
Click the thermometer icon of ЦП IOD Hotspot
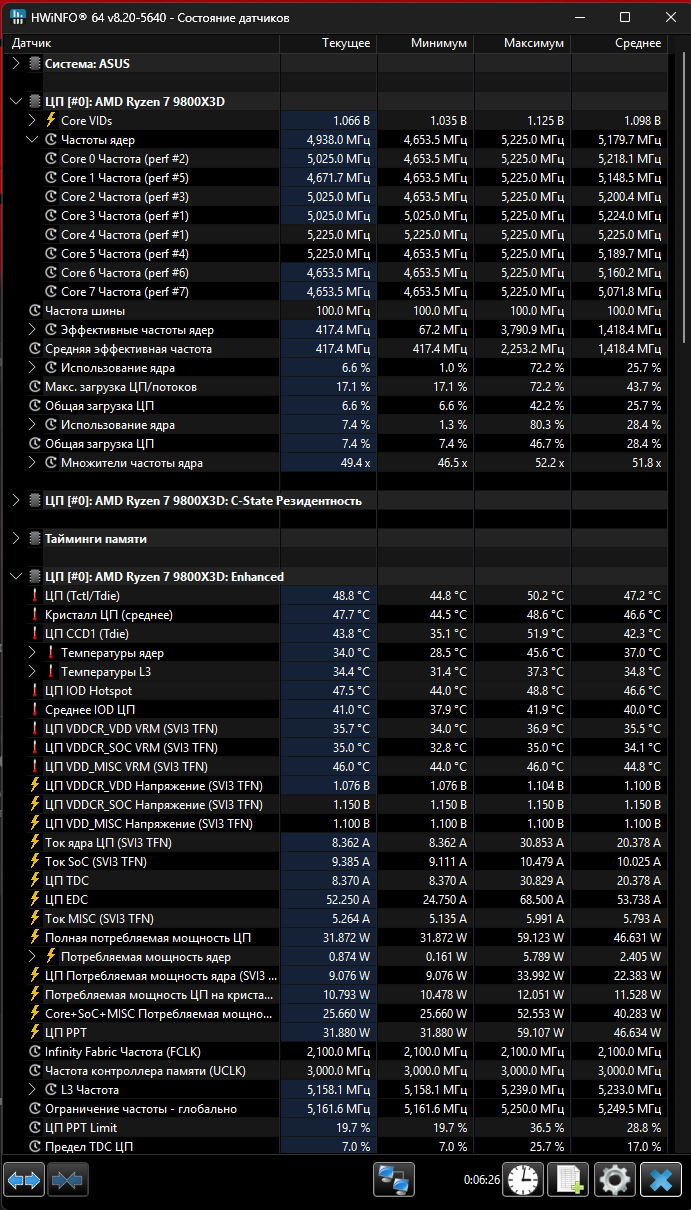[35, 691]
